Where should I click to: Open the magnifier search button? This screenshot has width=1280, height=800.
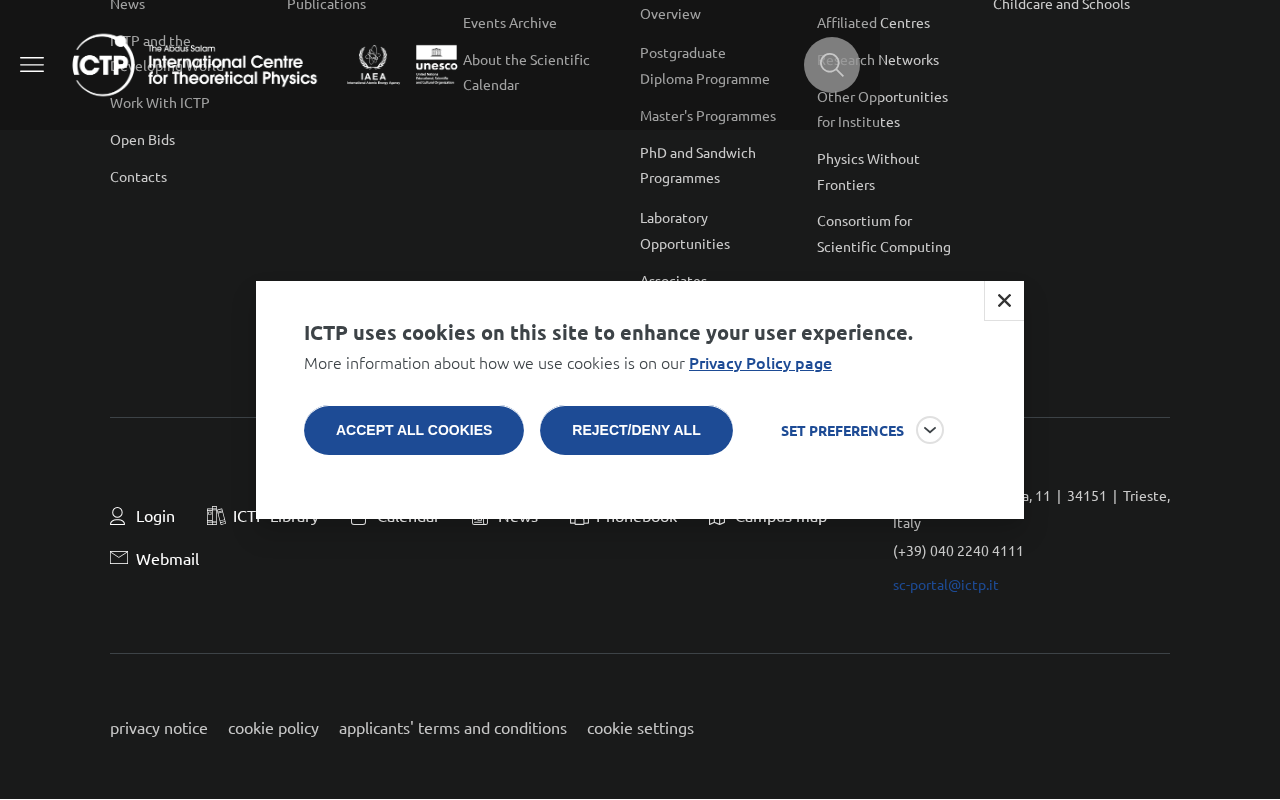832,65
